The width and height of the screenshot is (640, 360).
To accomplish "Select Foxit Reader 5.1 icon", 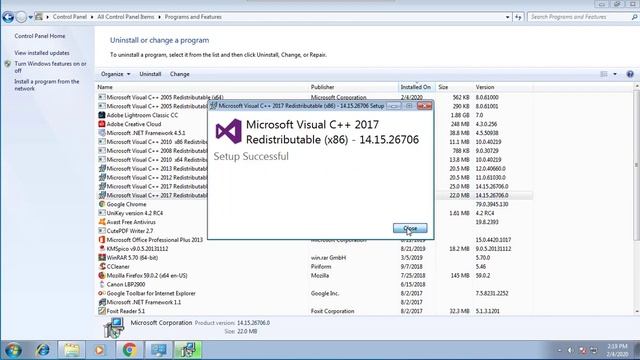I will point(102,311).
